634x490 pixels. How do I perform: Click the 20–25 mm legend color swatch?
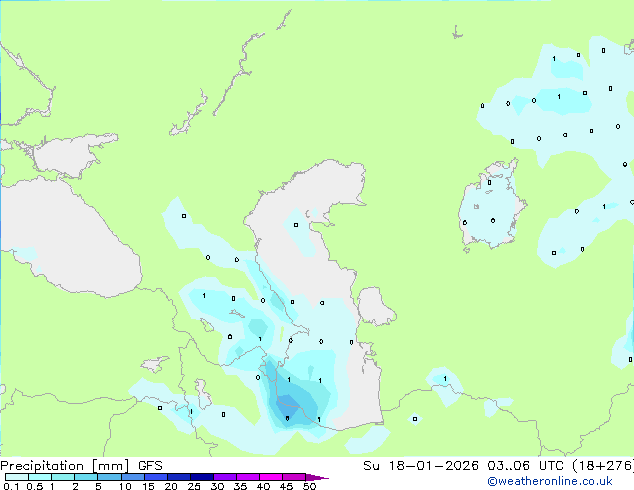(179, 477)
